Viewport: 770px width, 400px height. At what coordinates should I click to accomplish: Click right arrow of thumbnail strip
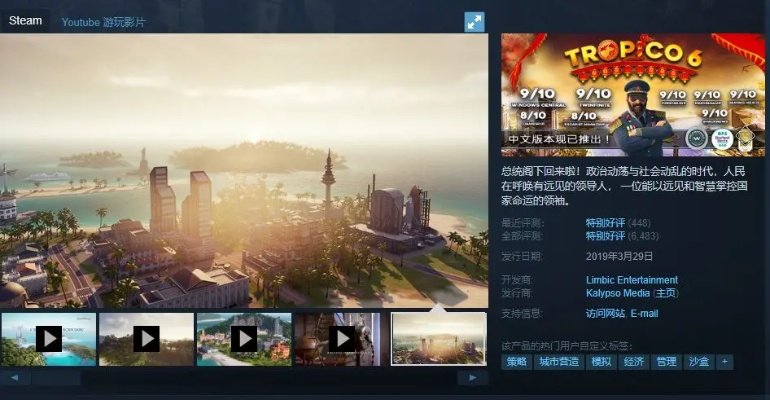472,377
